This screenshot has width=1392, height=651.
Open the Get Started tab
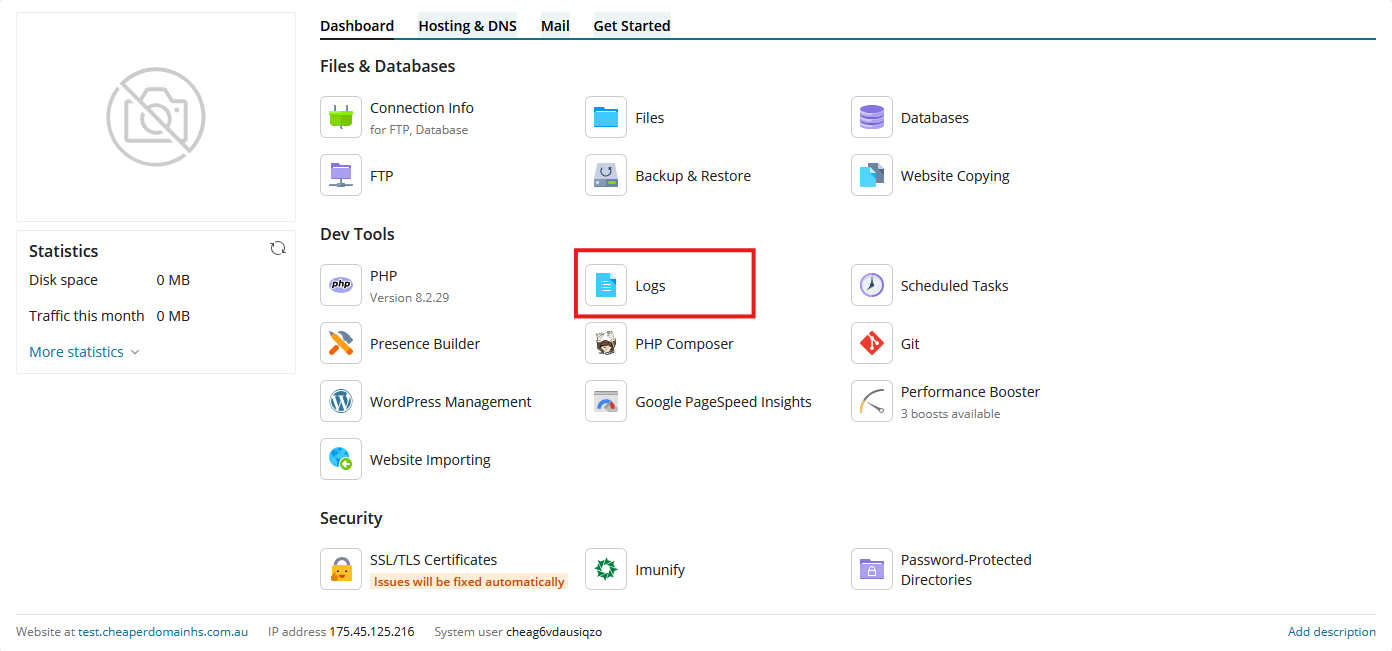632,26
